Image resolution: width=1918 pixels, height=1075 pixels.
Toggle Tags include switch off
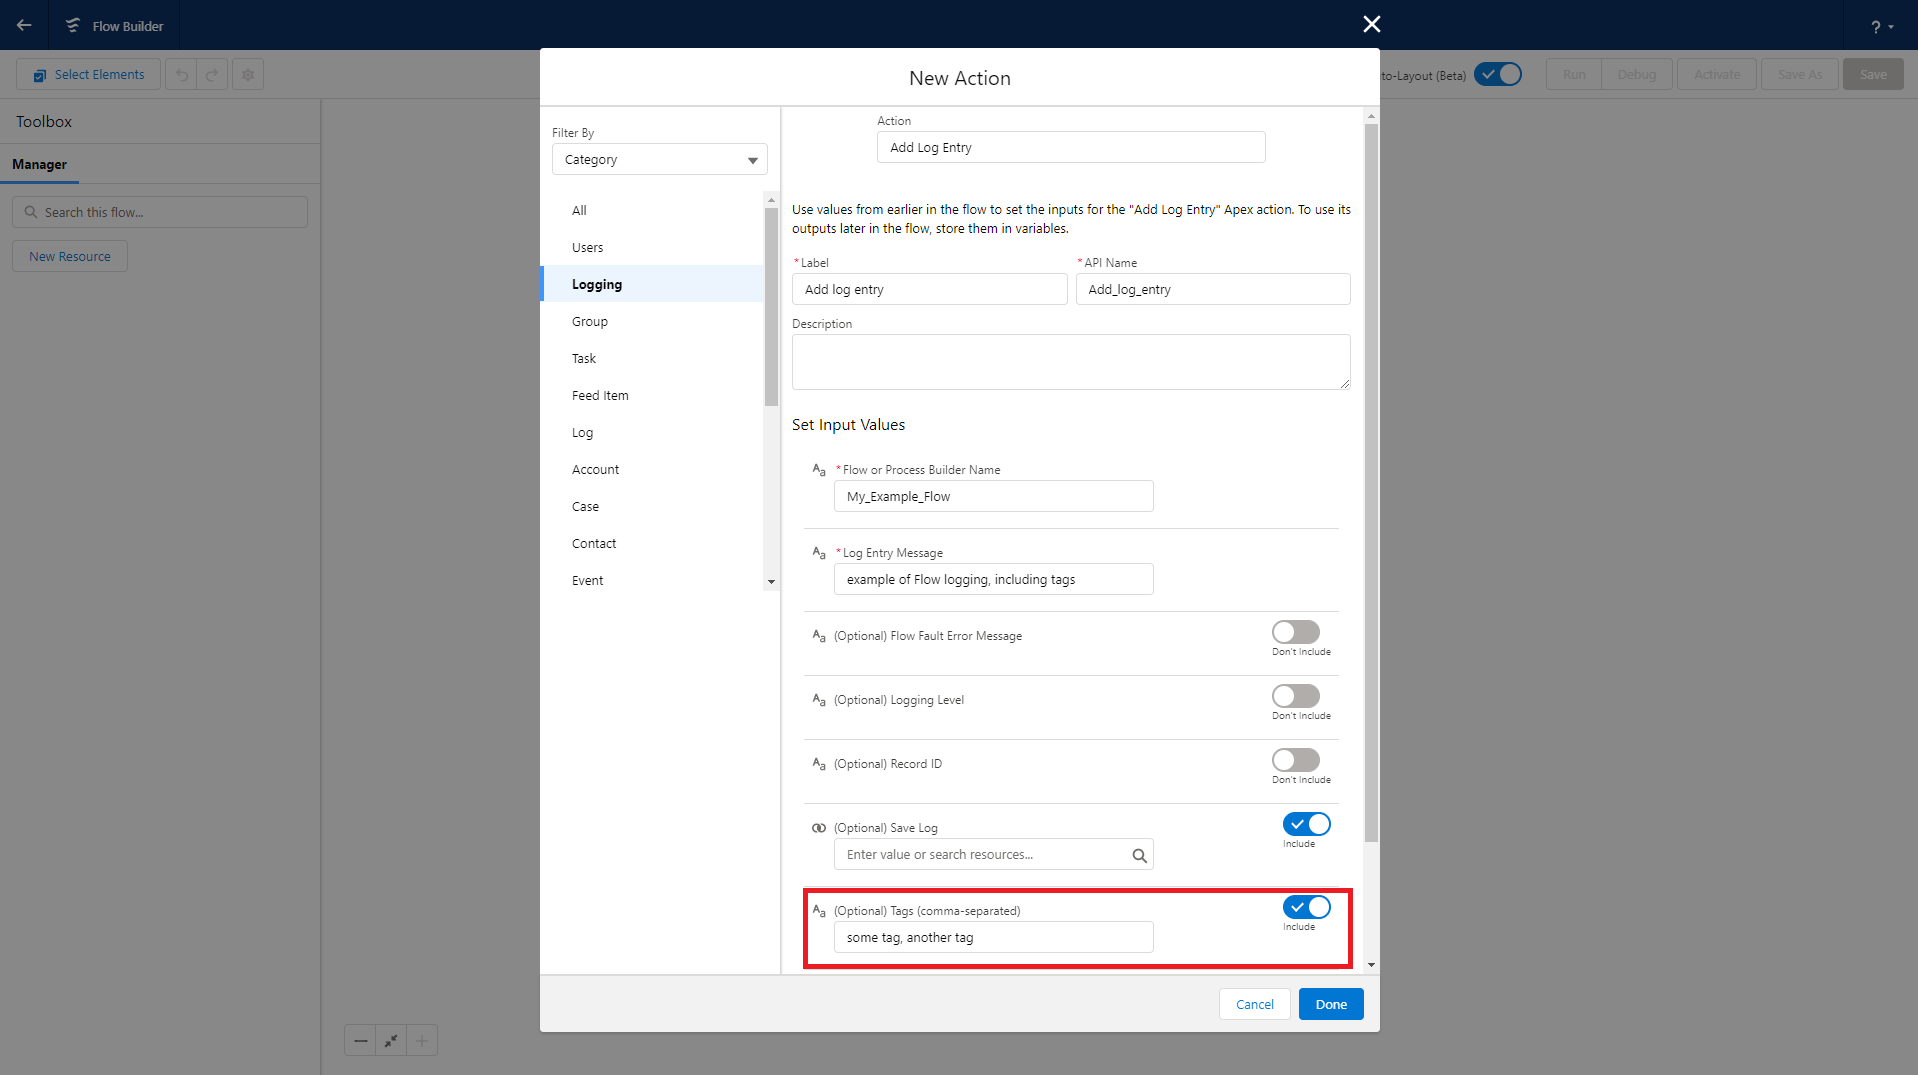[1307, 907]
